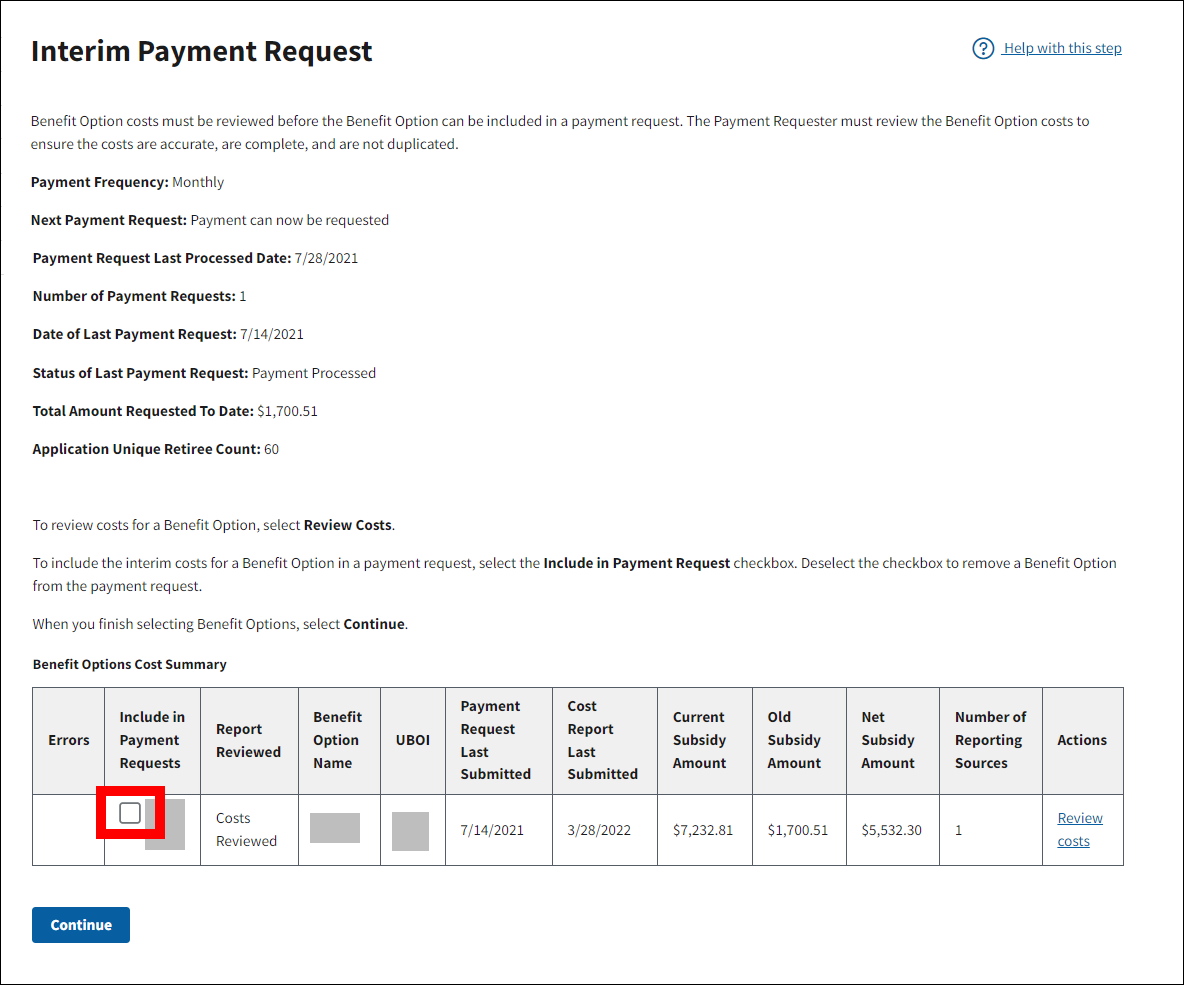Click the UBOI column header
This screenshot has width=1184, height=985.
click(412, 740)
